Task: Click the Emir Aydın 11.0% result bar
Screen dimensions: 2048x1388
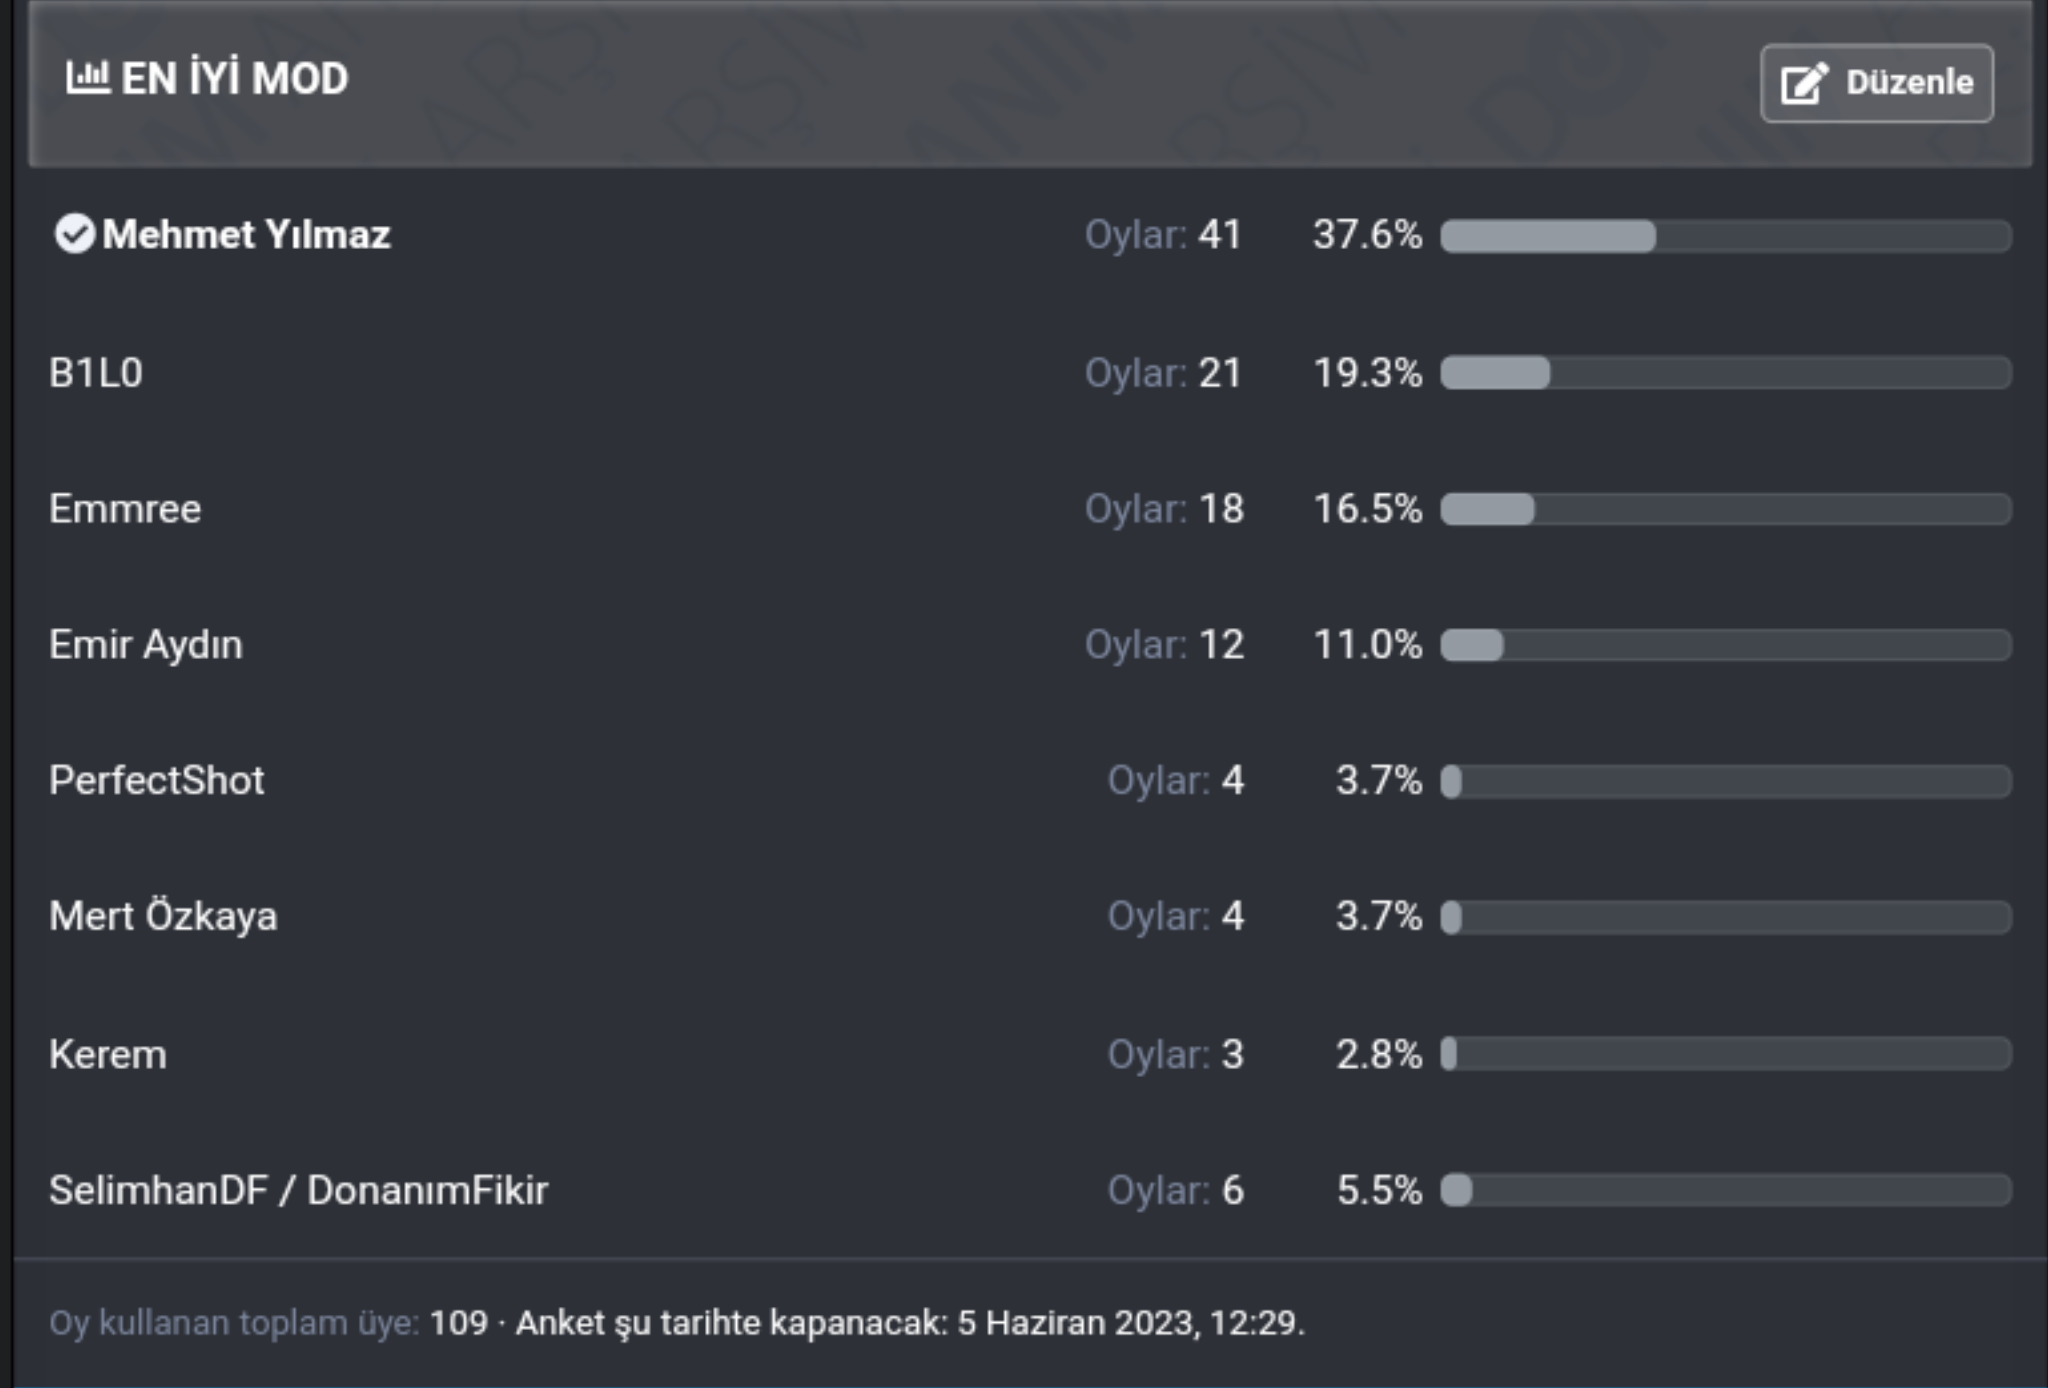Action: pyautogui.click(x=1725, y=645)
